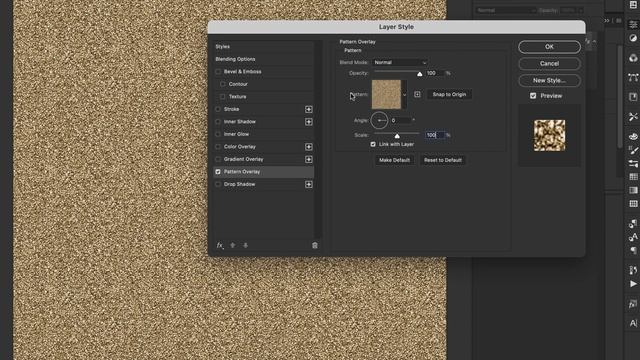Select the Inner Glow row label

coord(236,134)
